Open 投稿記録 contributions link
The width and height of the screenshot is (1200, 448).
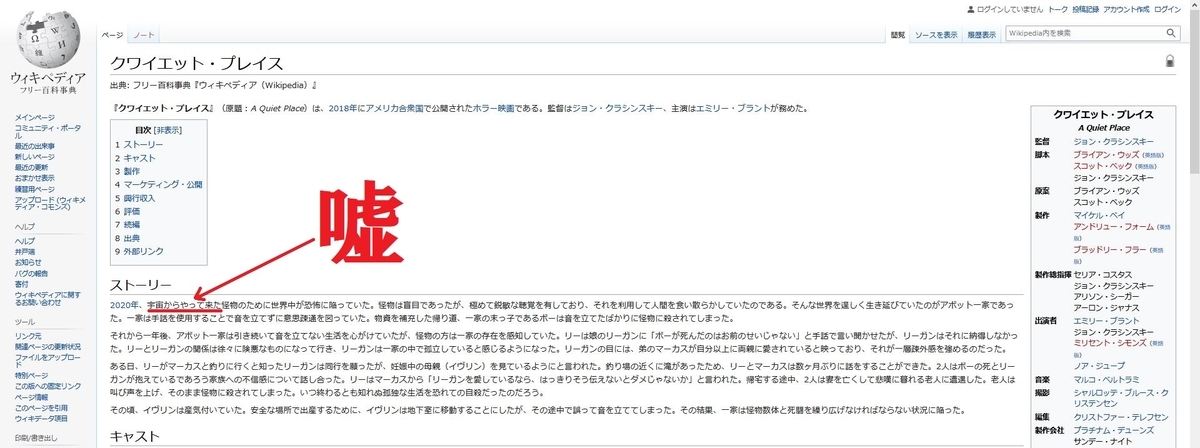[1085, 8]
